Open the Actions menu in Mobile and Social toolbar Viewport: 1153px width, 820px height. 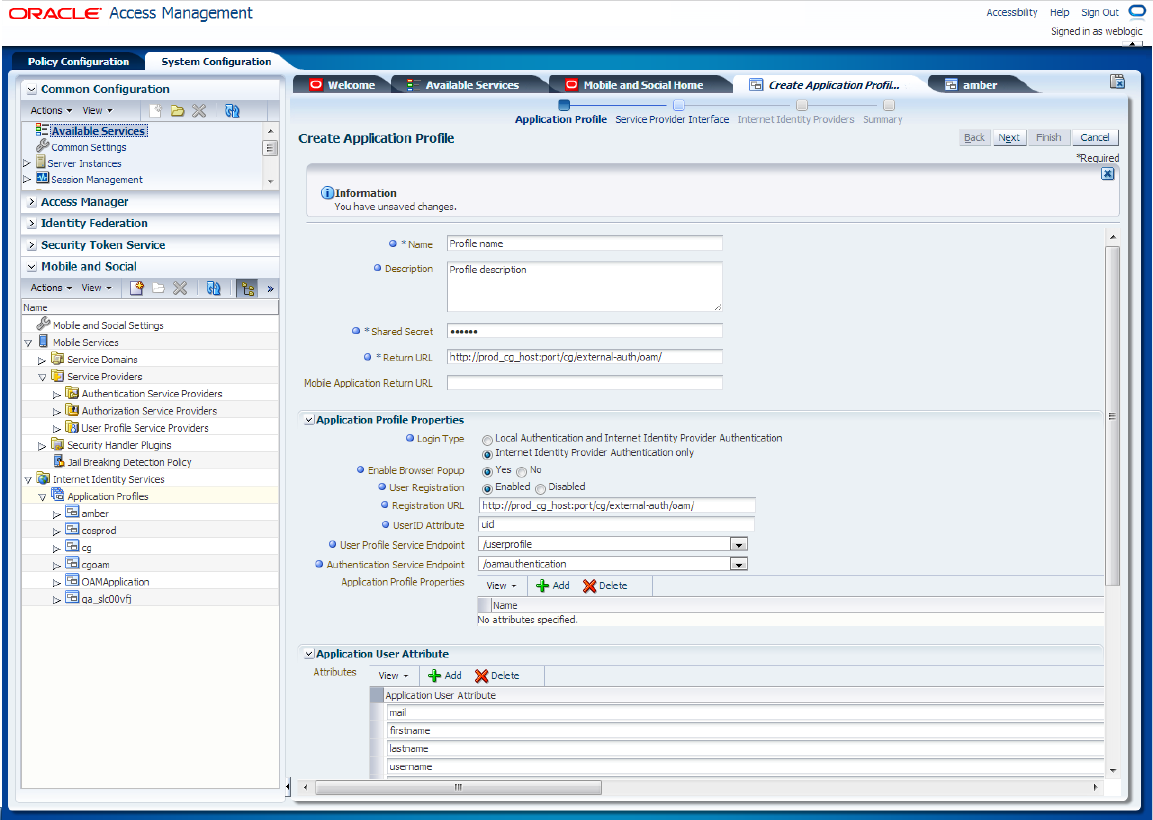[51, 288]
